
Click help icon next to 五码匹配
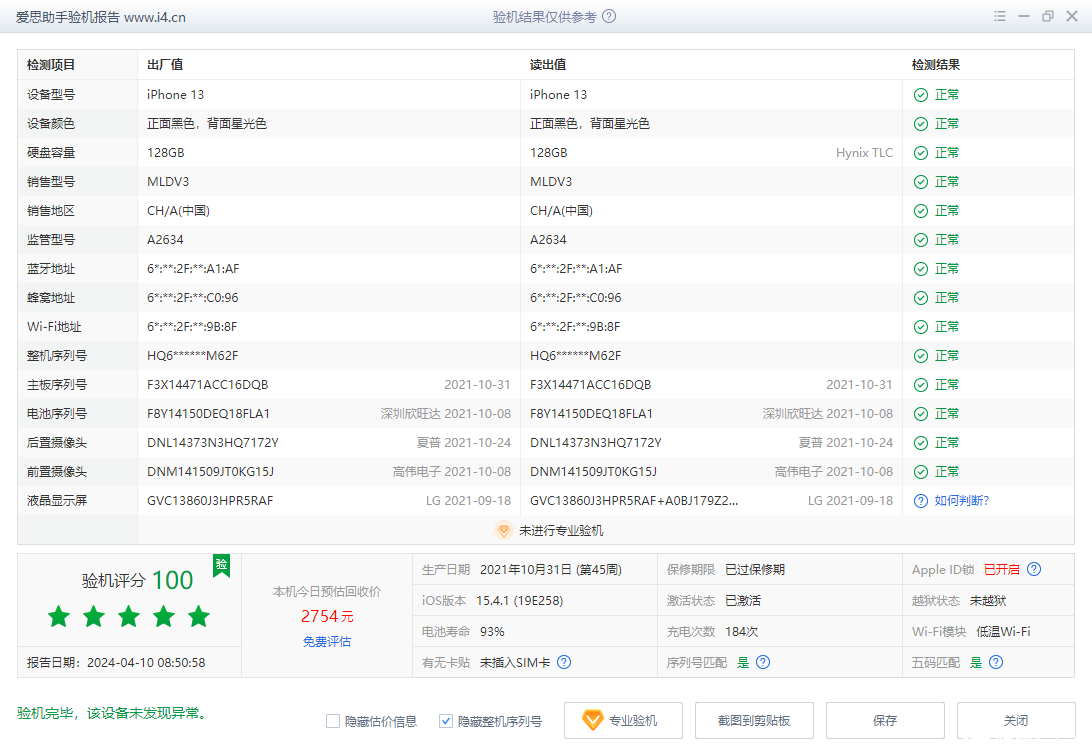996,662
